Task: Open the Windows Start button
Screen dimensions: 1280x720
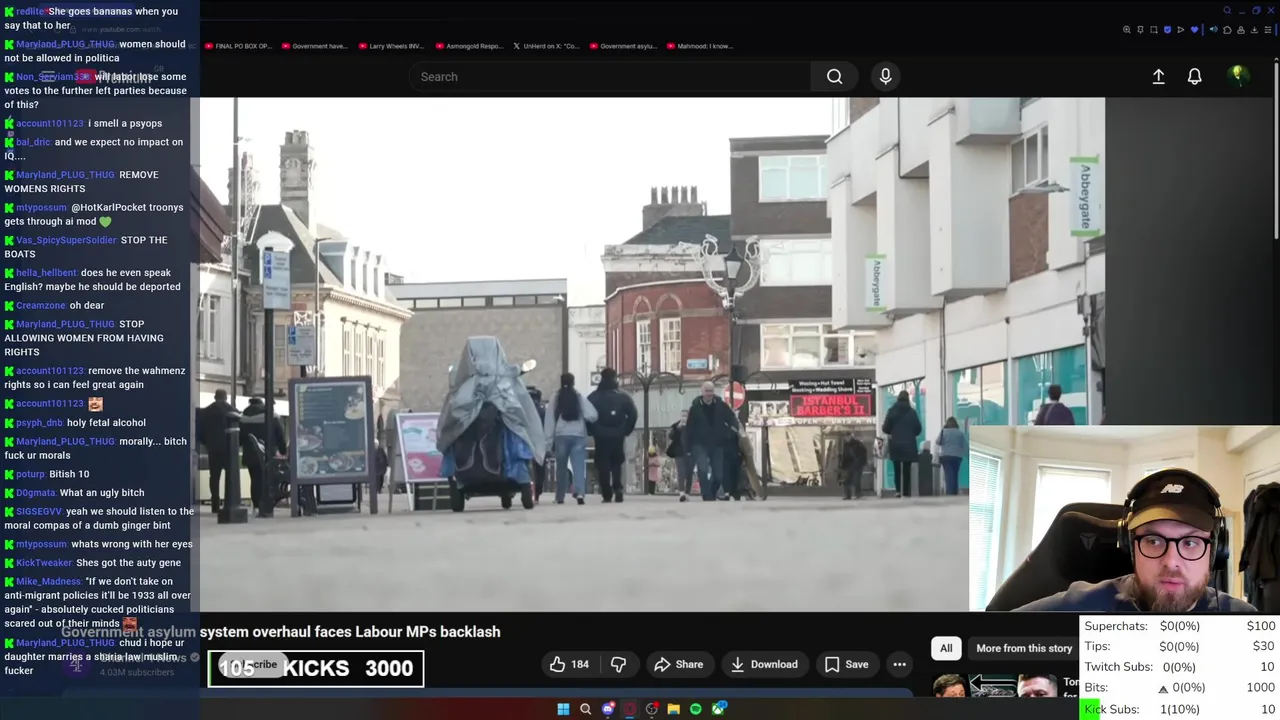Action: pyautogui.click(x=563, y=709)
